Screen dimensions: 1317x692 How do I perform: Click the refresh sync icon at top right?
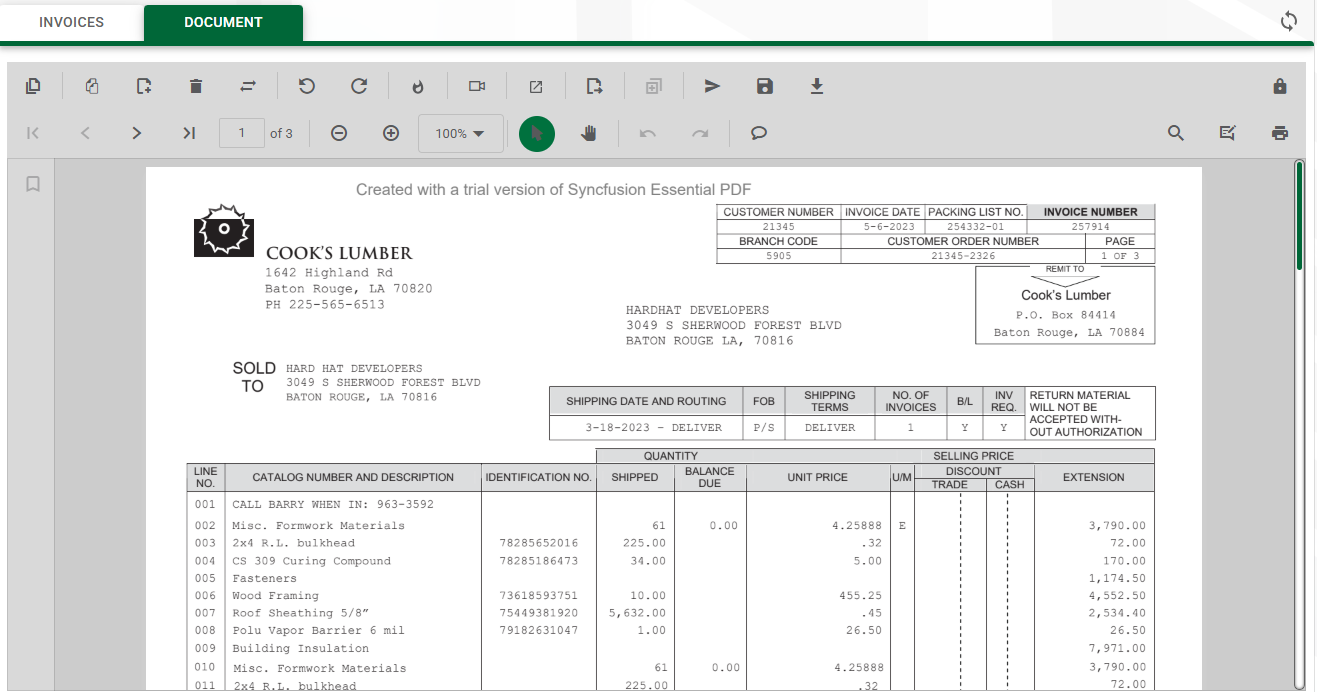point(1289,22)
